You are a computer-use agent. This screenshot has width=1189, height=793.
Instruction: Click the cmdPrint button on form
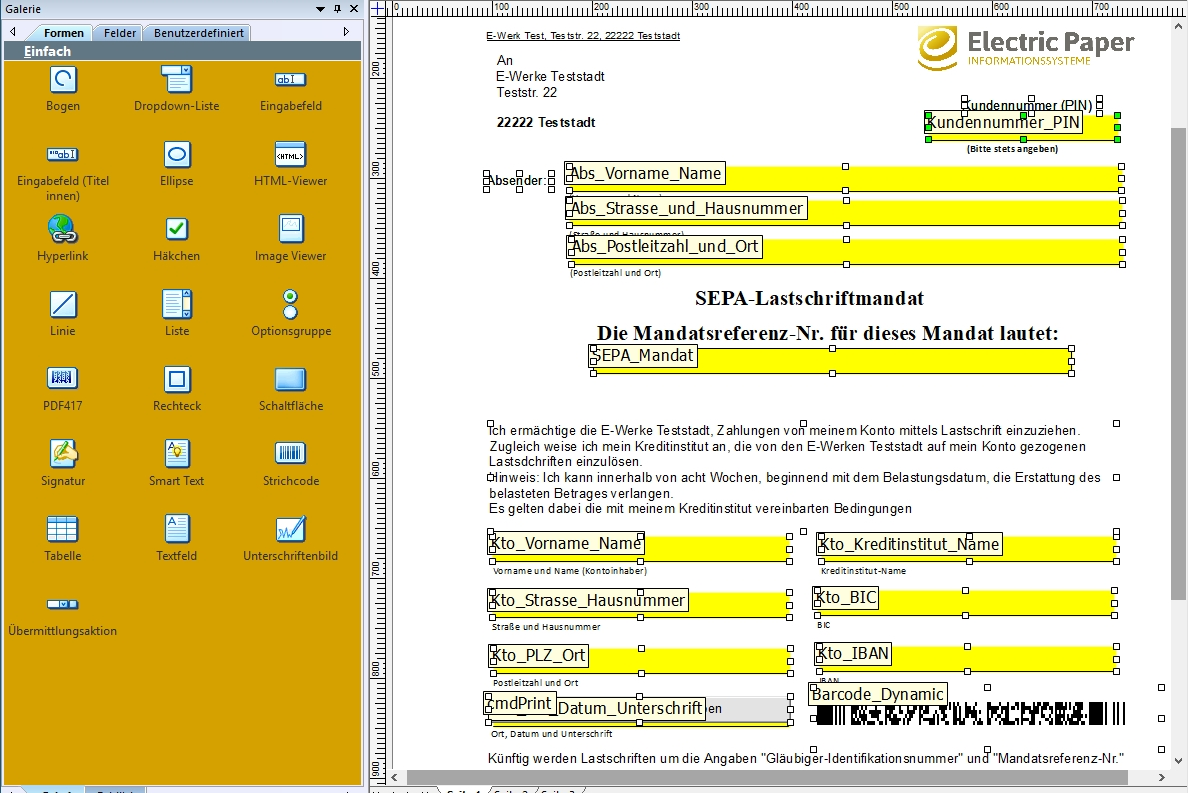tap(519, 704)
